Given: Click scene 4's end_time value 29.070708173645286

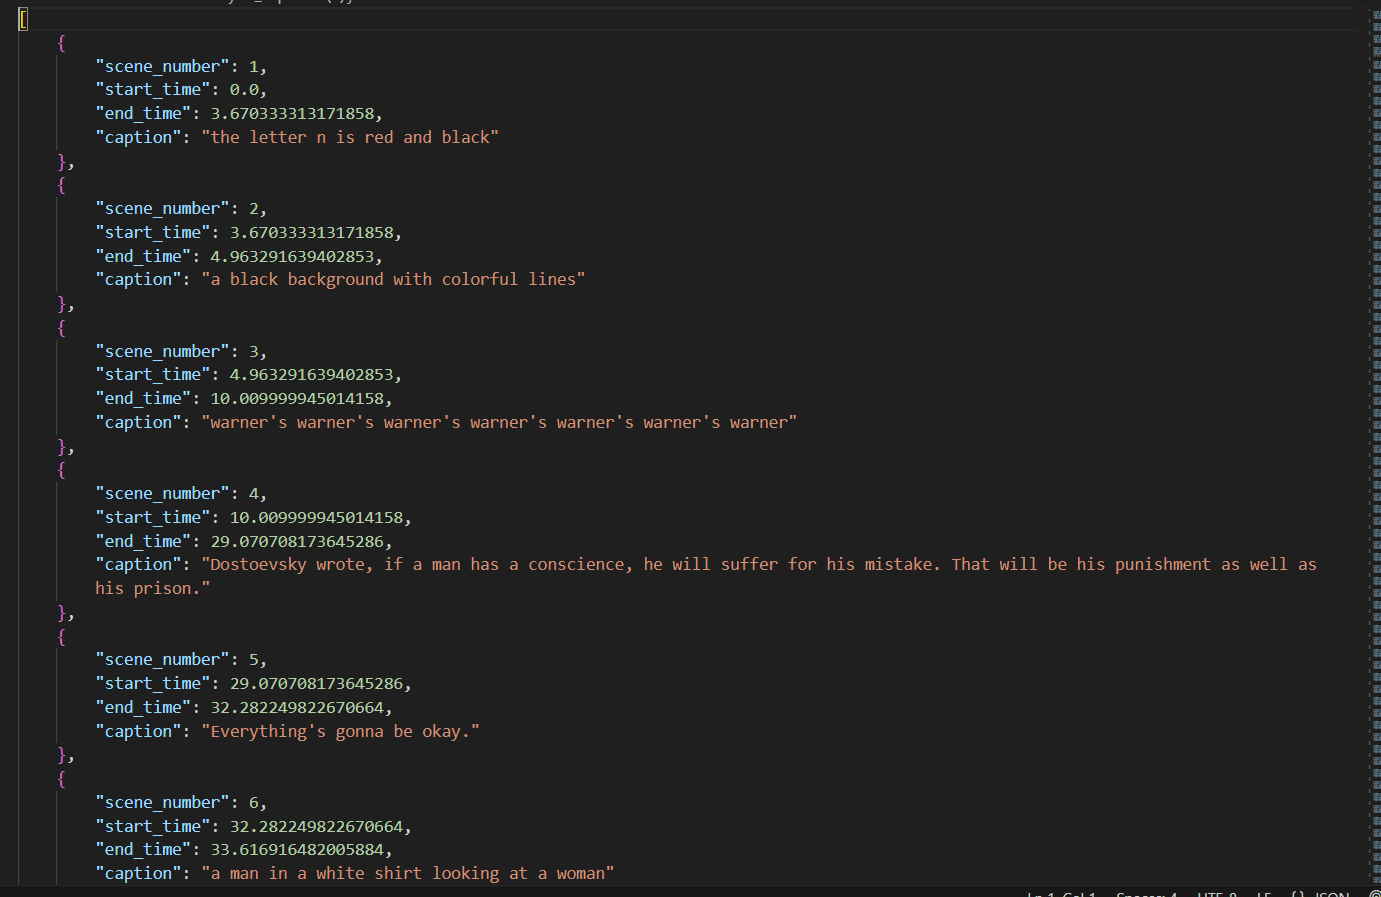Looking at the screenshot, I should [x=297, y=541].
